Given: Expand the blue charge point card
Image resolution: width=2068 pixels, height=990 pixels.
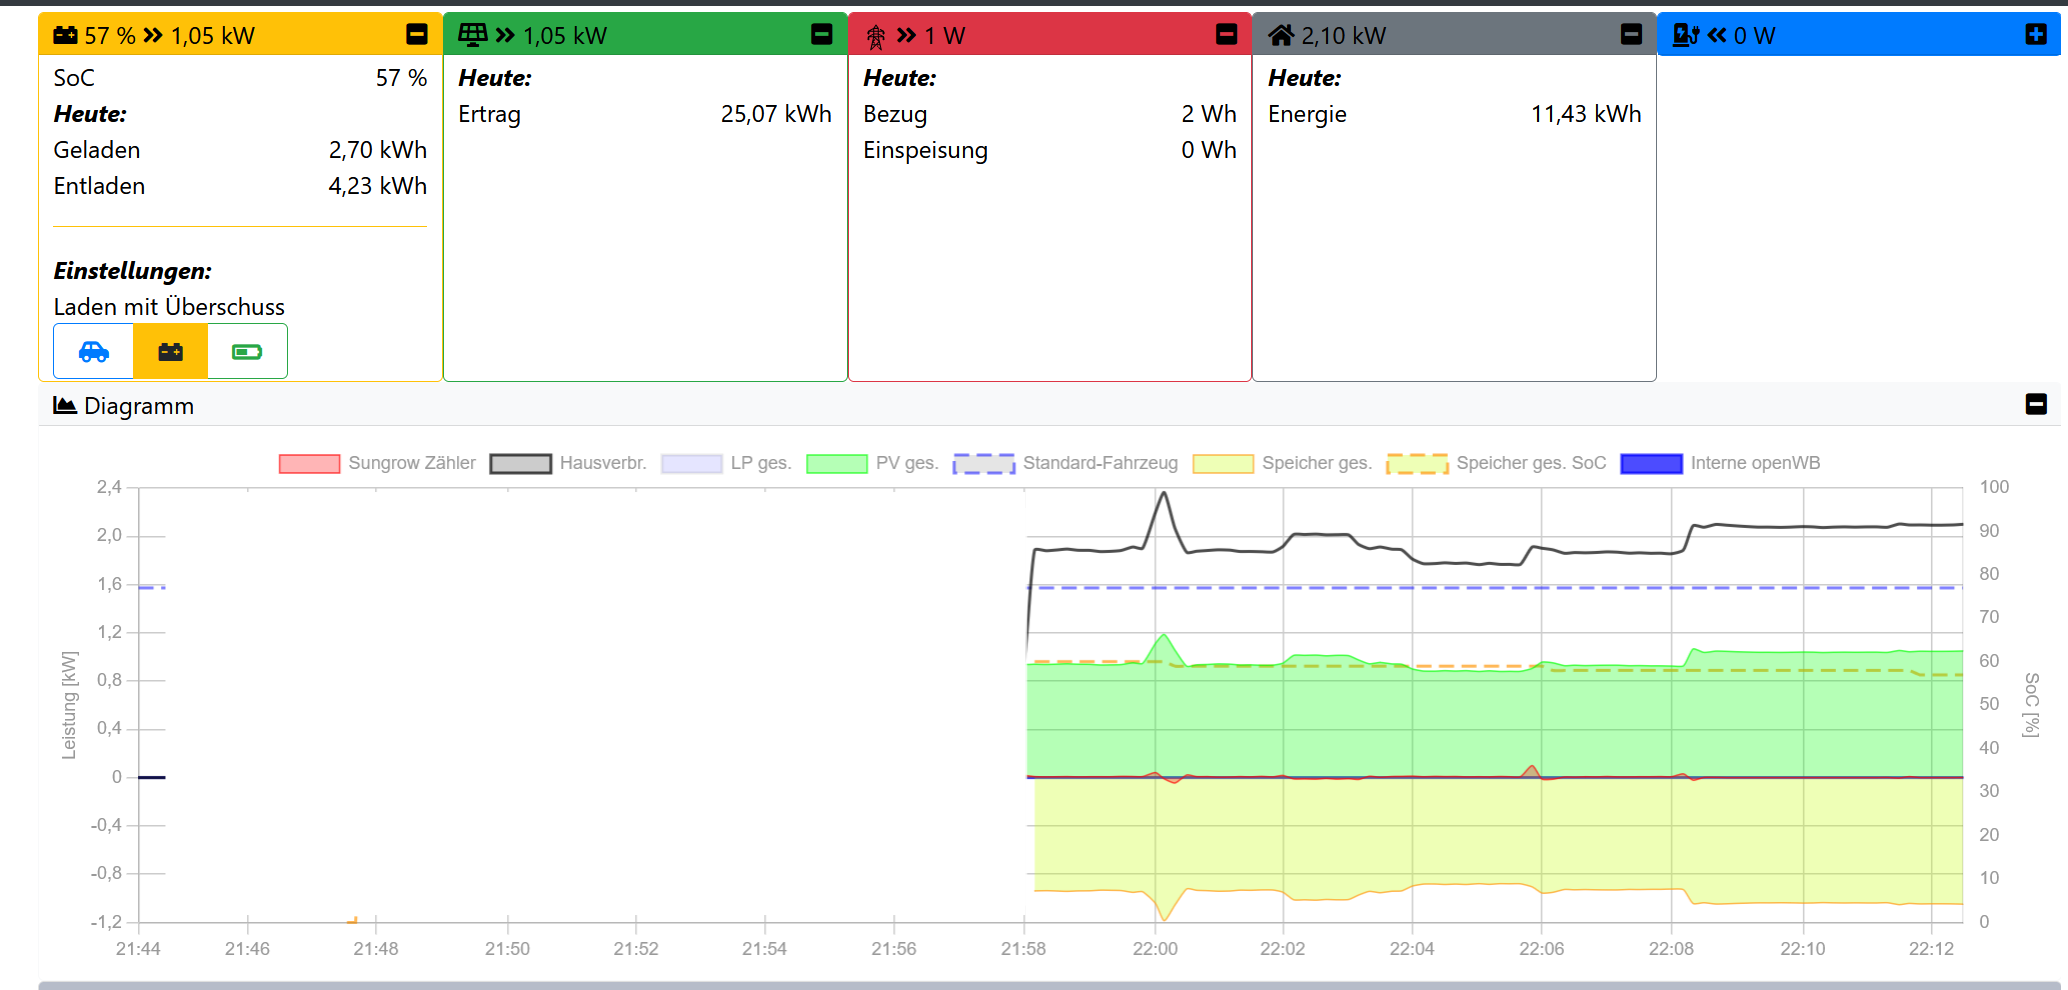Looking at the screenshot, I should pos(2036,35).
